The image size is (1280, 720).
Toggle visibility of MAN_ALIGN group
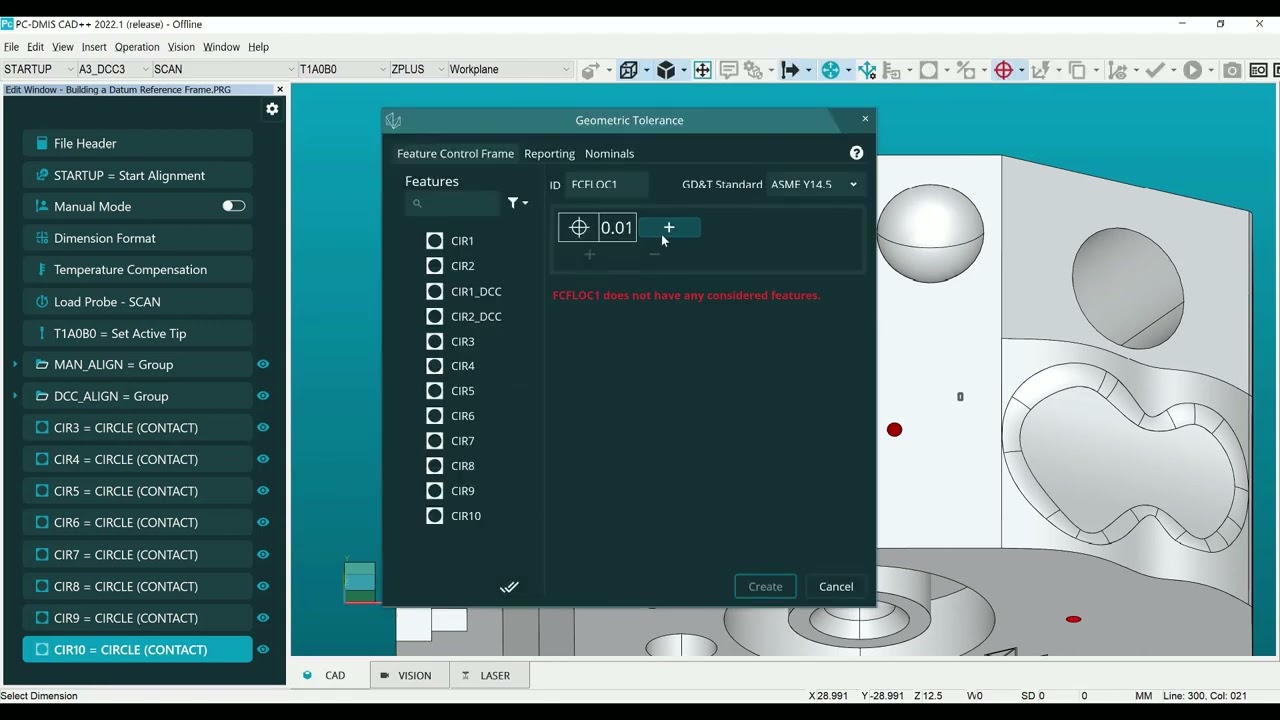pos(263,365)
